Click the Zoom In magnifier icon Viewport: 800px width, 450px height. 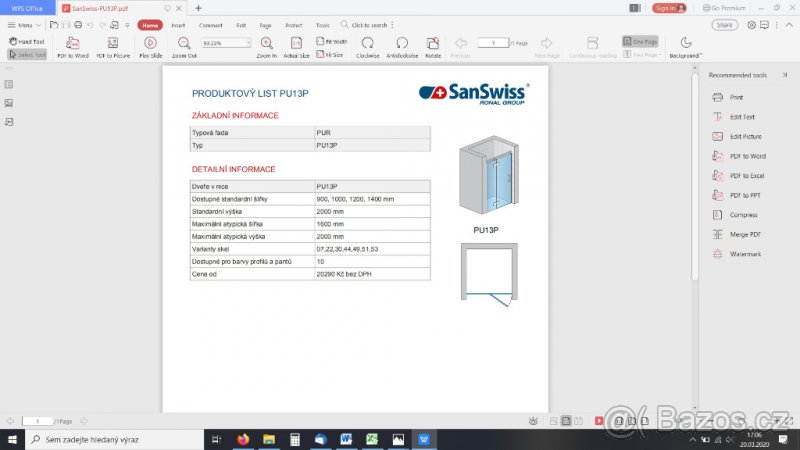266,43
